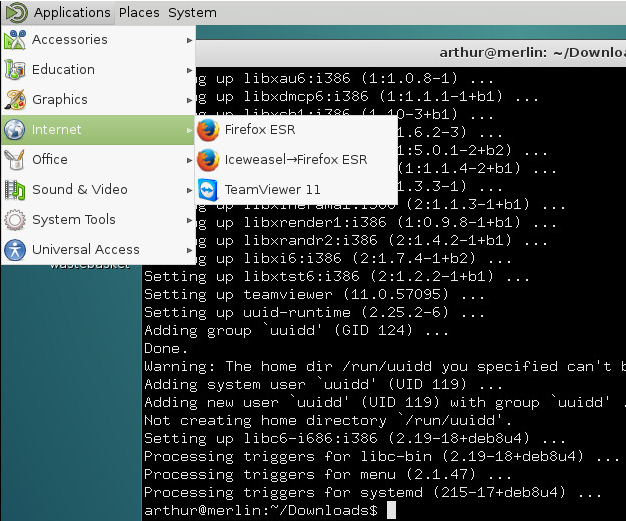
Task: Click 'up libxau6:i386' terminal line
Action: (345, 78)
